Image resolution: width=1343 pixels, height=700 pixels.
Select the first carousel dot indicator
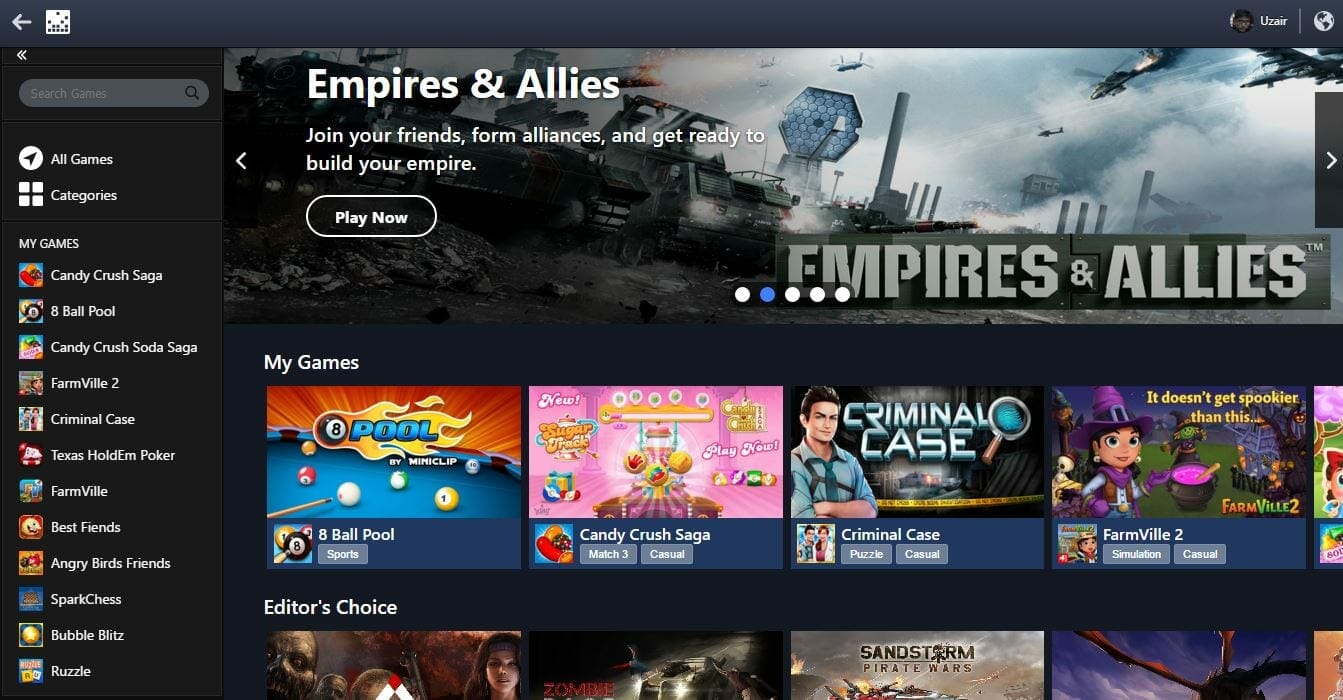click(x=742, y=294)
